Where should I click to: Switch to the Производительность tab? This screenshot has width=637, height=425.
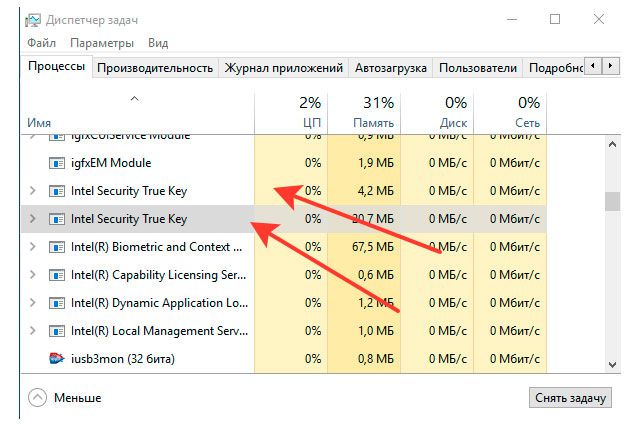pyautogui.click(x=155, y=68)
